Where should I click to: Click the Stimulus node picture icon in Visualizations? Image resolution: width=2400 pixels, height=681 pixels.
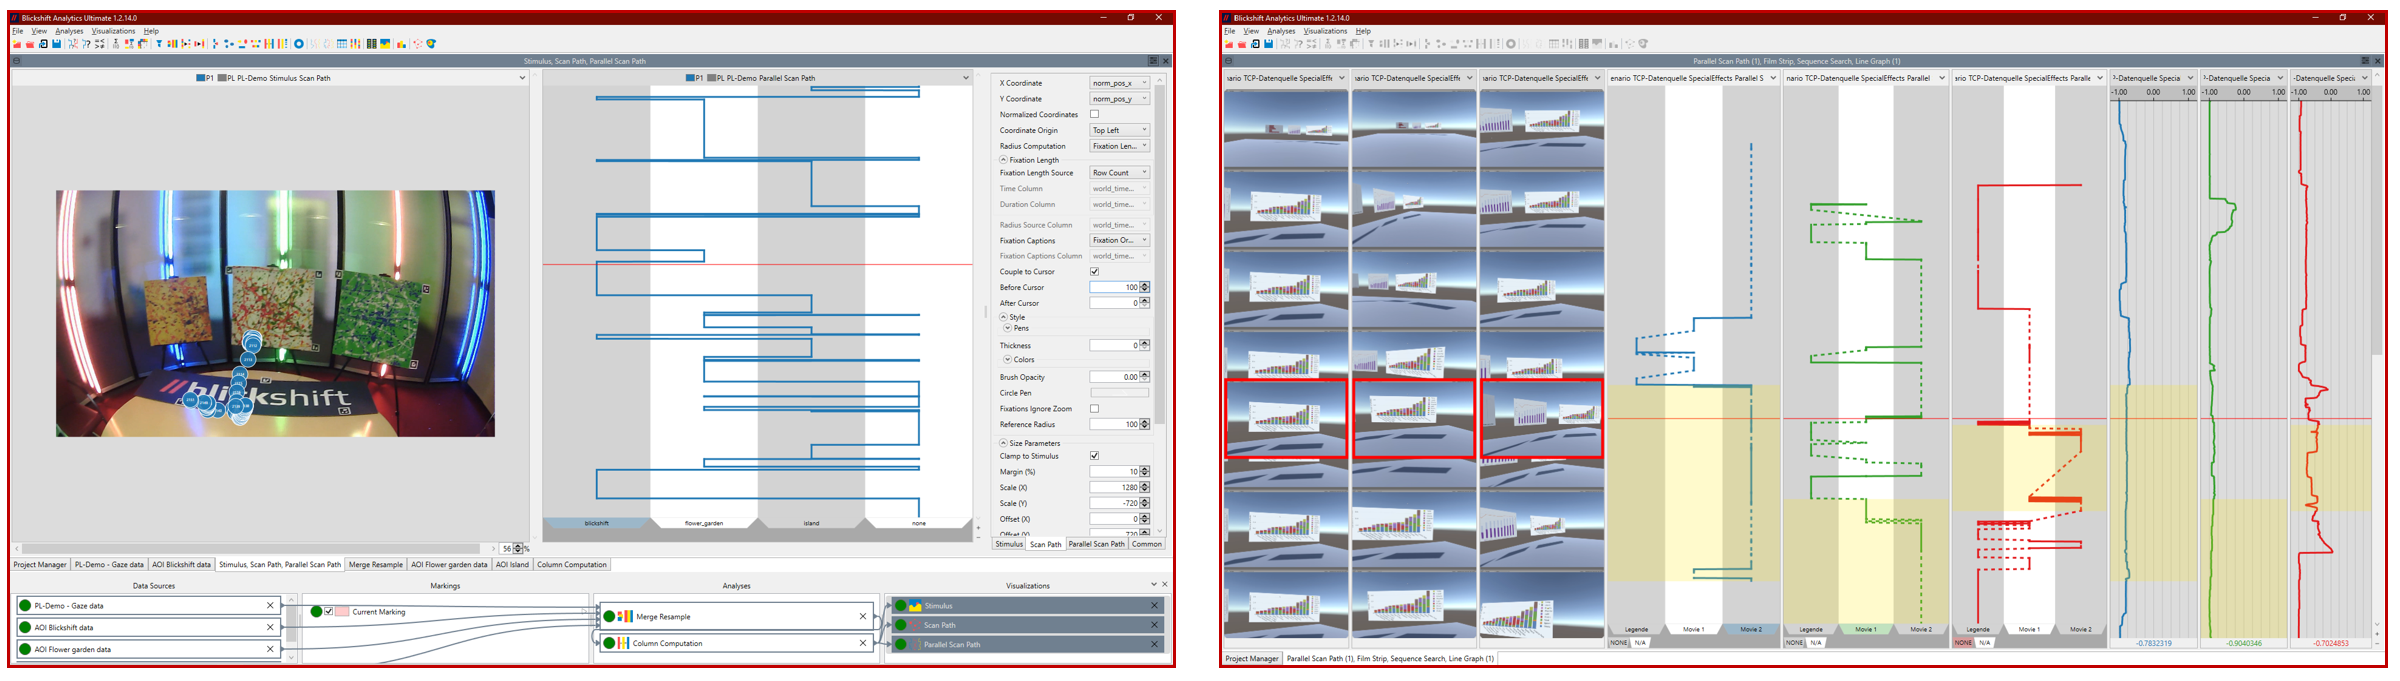pos(915,606)
